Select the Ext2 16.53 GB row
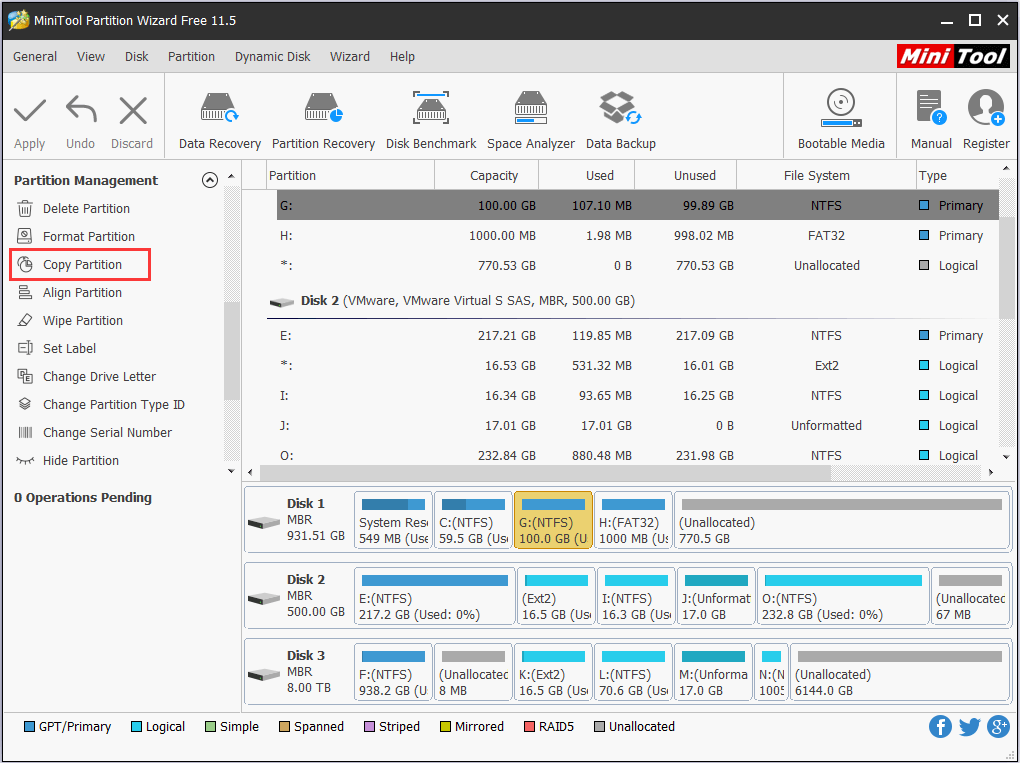This screenshot has width=1020, height=763. point(638,366)
